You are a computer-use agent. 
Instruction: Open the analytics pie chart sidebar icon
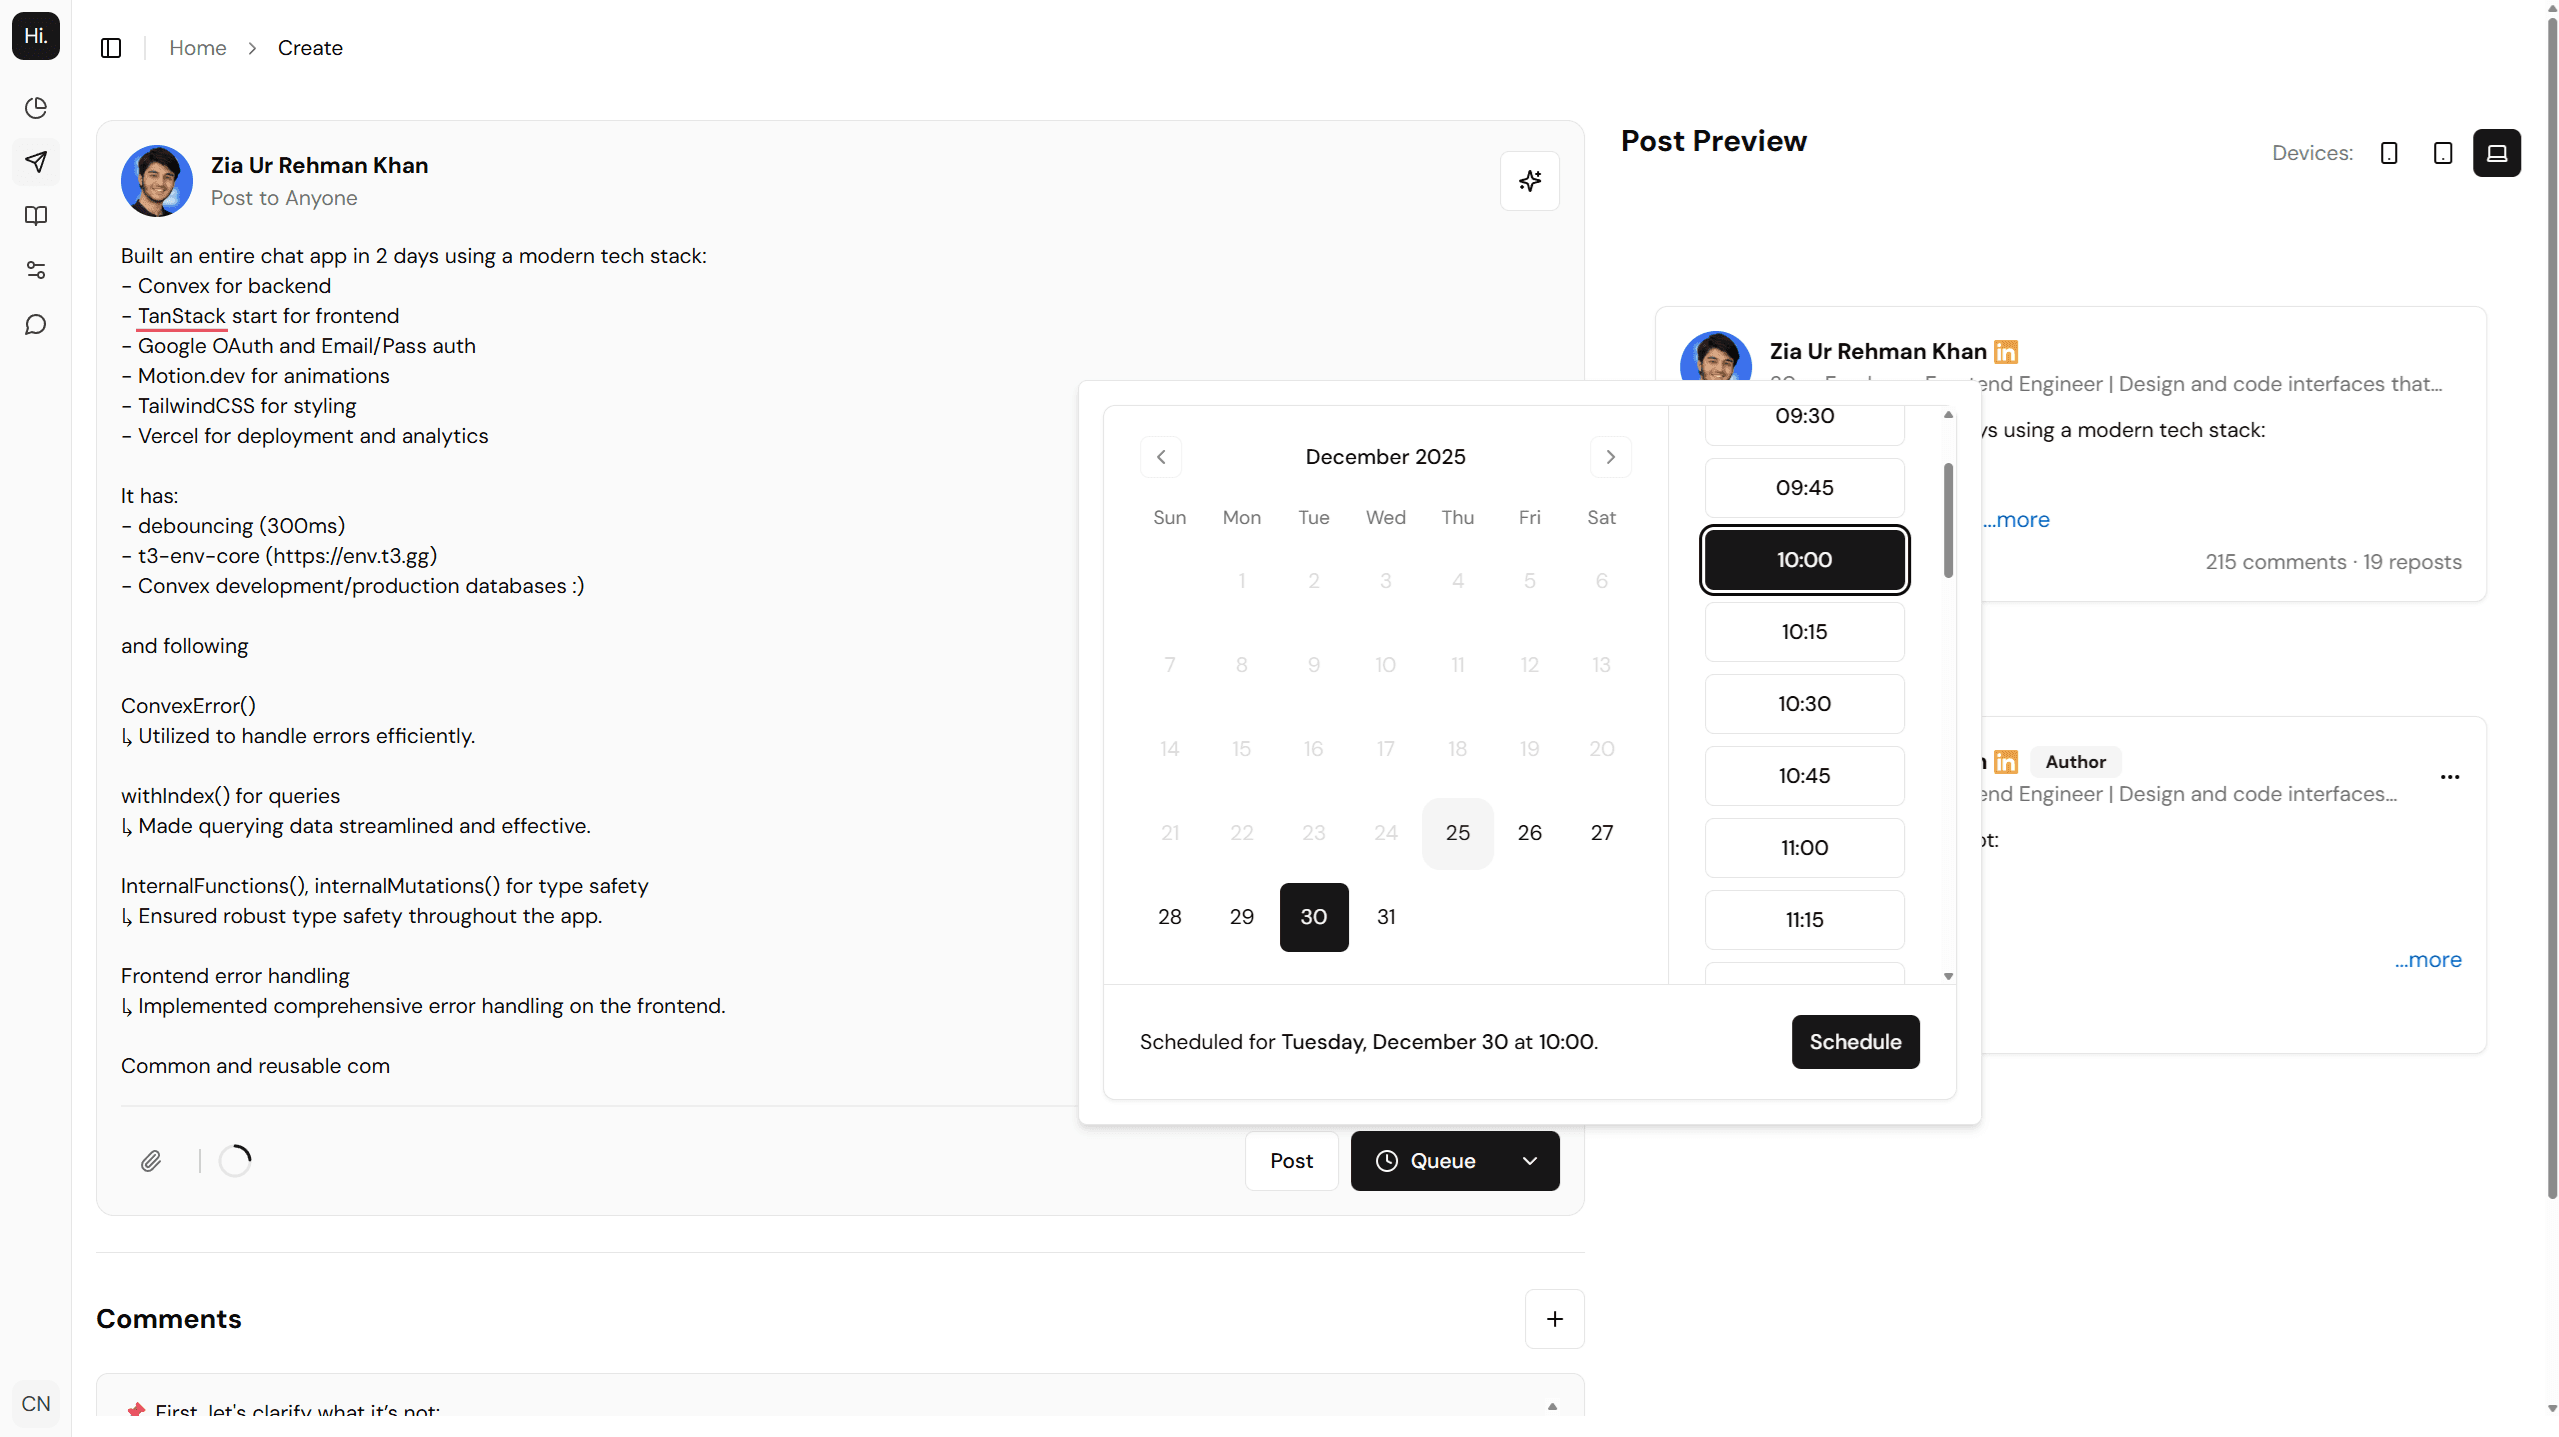coord(36,108)
